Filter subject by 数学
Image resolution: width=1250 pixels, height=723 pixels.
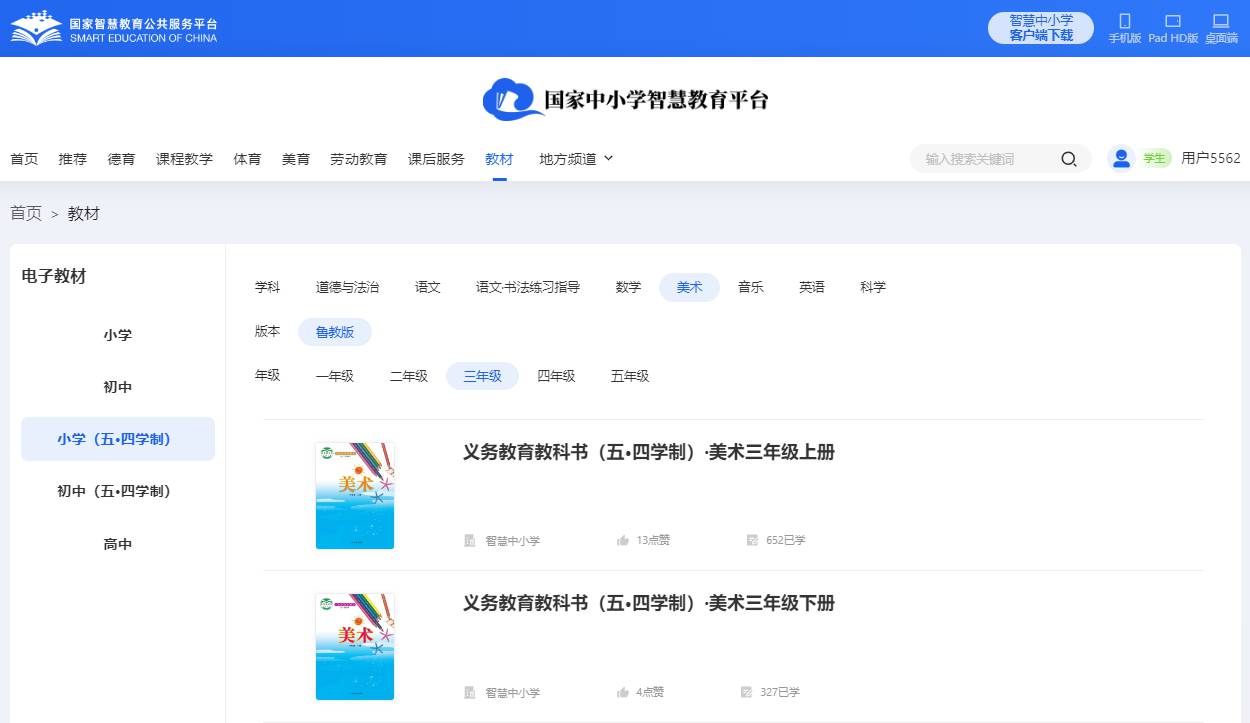[x=629, y=287]
